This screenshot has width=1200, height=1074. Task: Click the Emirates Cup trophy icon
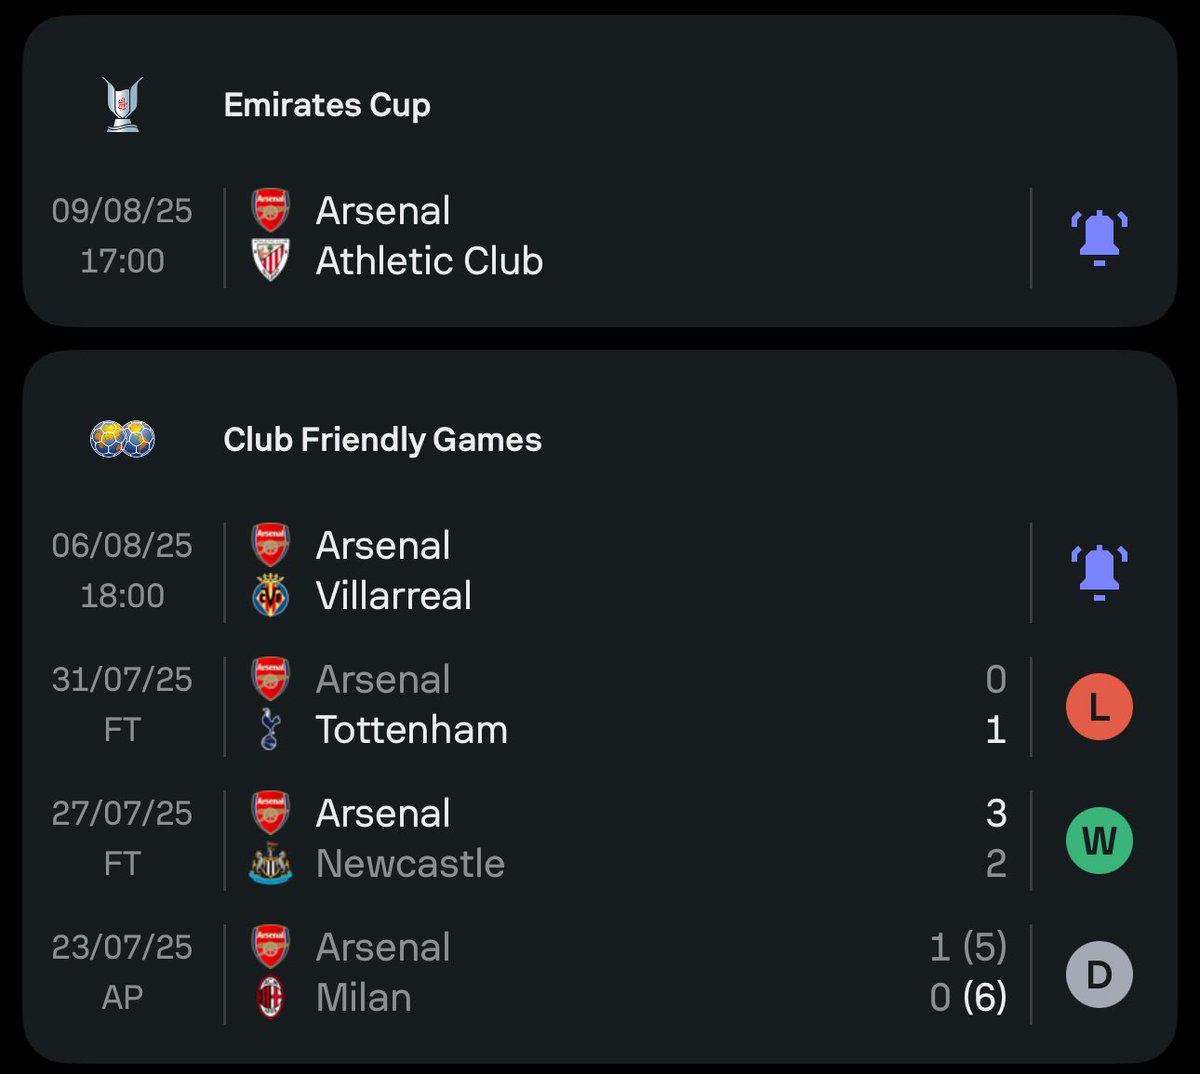pyautogui.click(x=123, y=104)
